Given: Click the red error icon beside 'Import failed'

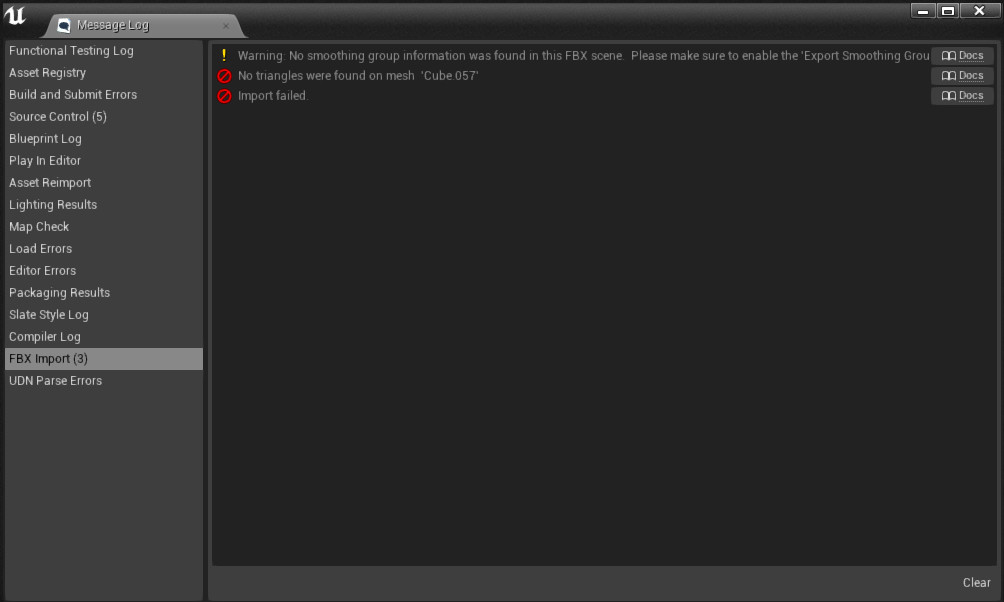Looking at the screenshot, I should pyautogui.click(x=224, y=96).
